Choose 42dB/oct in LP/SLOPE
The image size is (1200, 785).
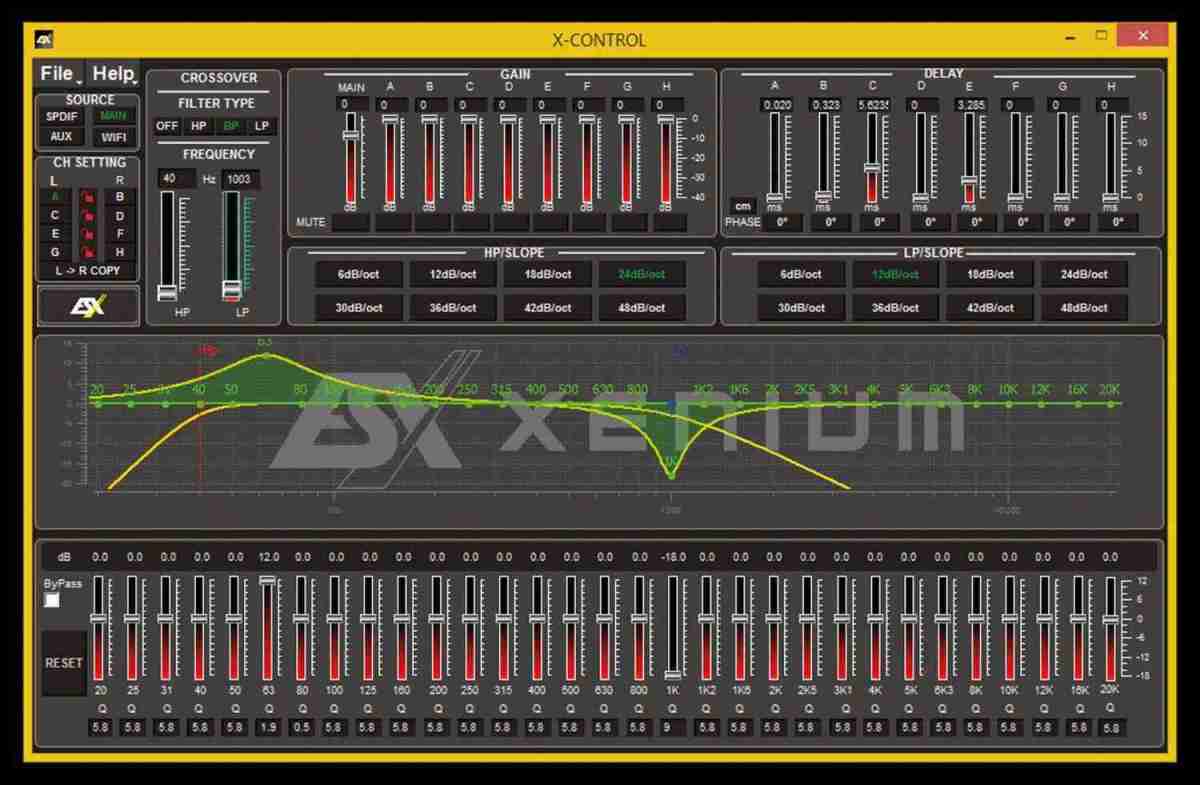coord(989,308)
